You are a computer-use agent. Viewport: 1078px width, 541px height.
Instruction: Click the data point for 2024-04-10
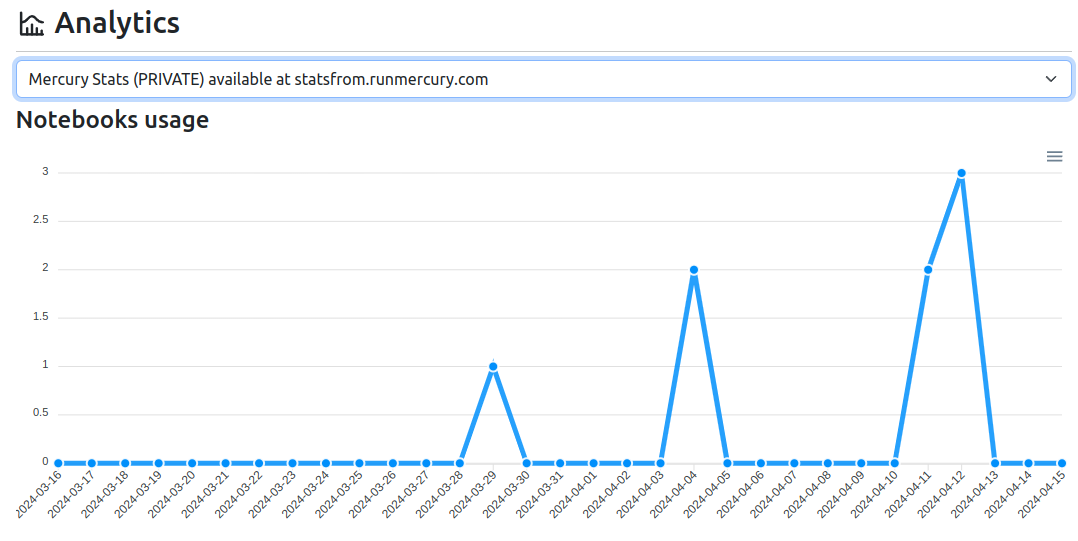[894, 463]
